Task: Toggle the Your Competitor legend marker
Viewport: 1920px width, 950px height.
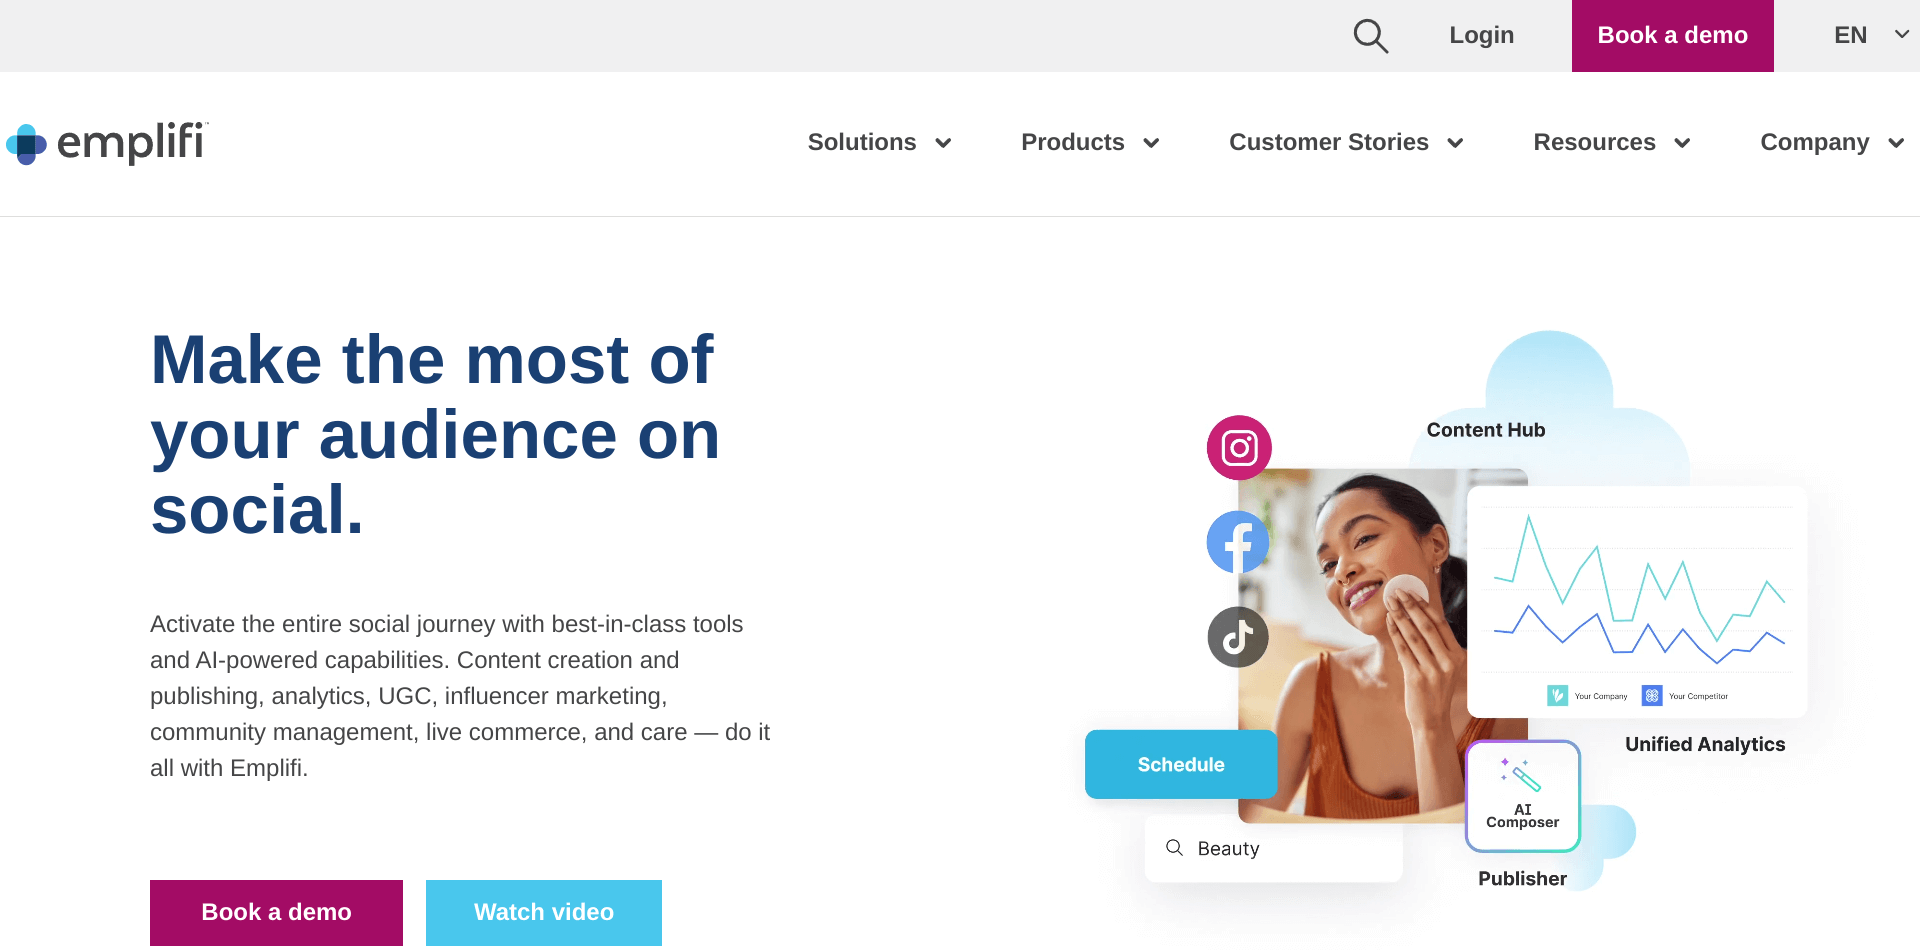Action: click(1653, 695)
